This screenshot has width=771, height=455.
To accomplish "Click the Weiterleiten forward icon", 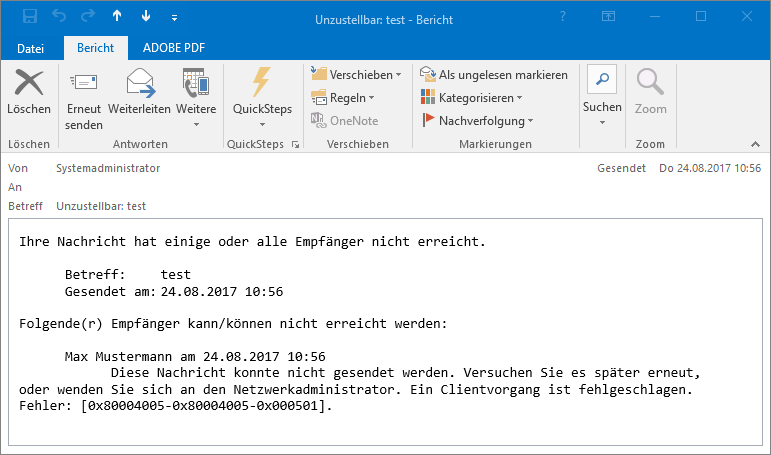I will (139, 82).
